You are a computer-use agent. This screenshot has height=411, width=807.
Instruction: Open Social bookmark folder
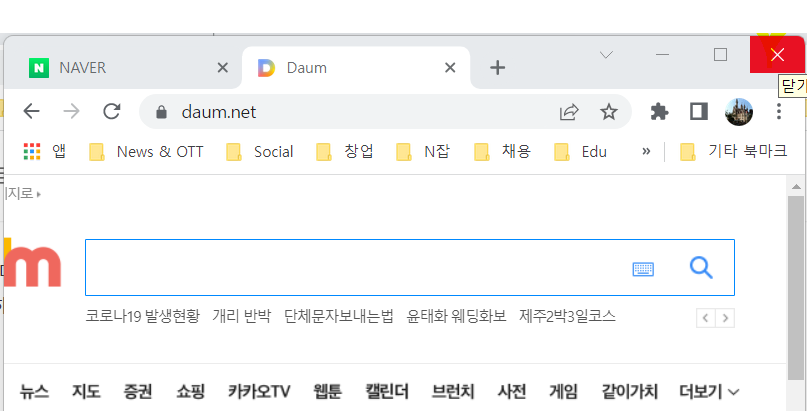(x=260, y=152)
